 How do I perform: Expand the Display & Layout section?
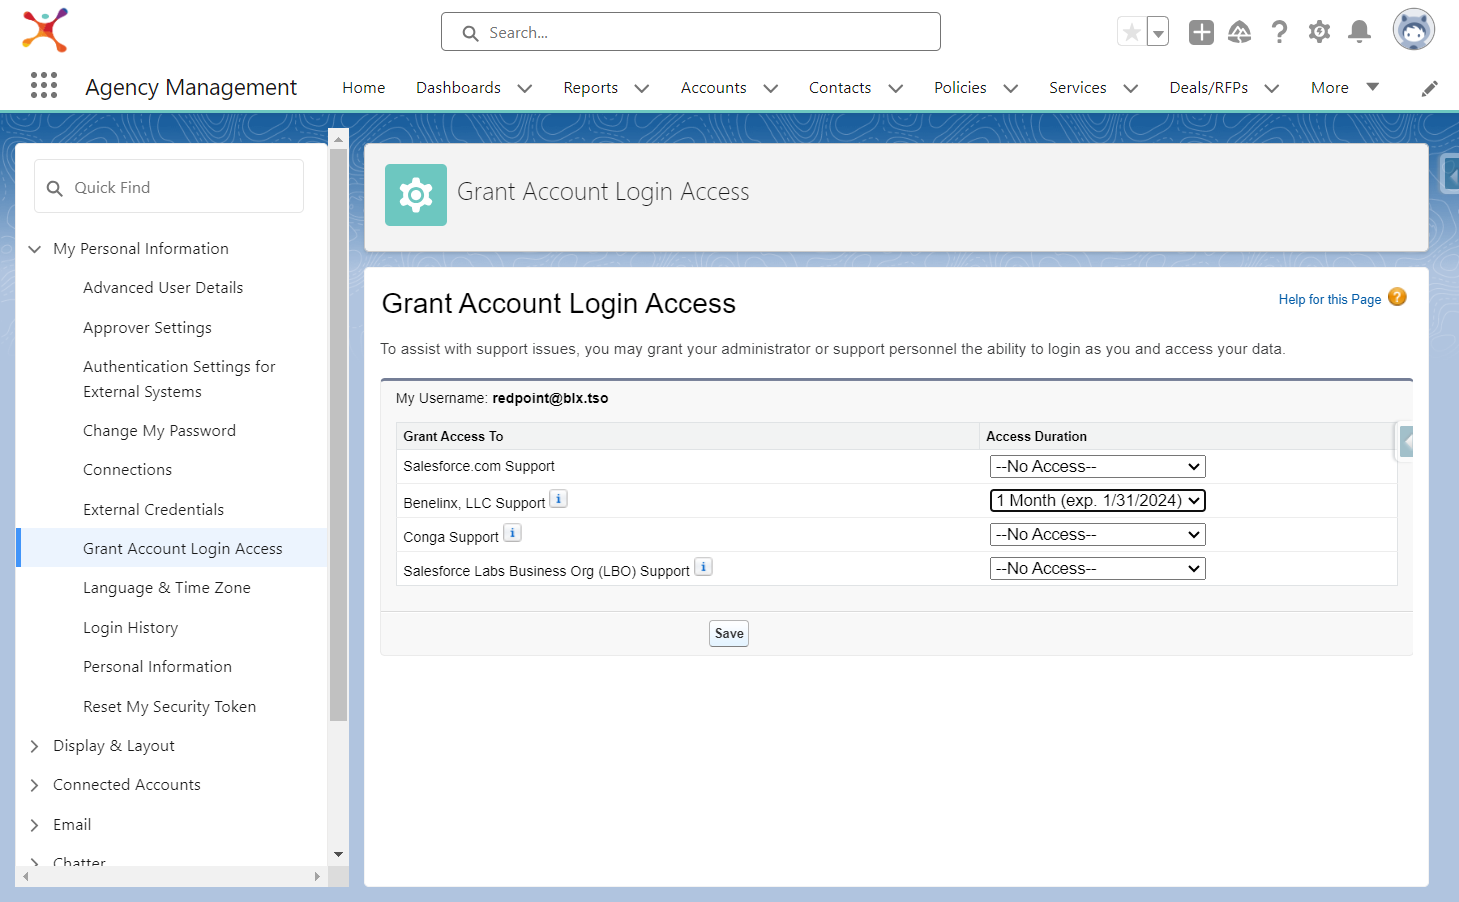[x=35, y=746]
